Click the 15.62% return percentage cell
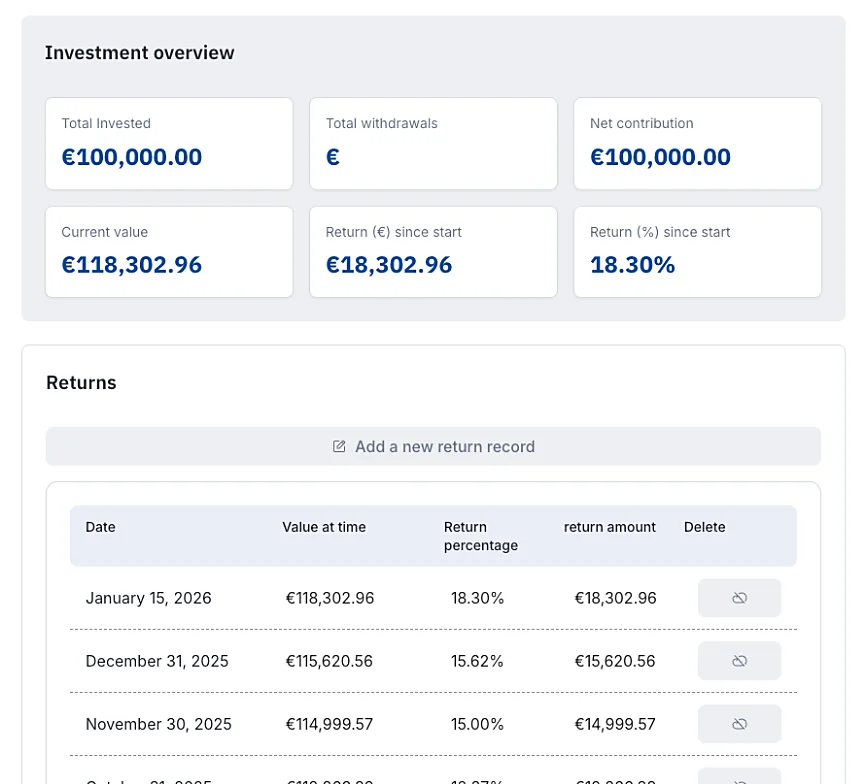 (477, 661)
